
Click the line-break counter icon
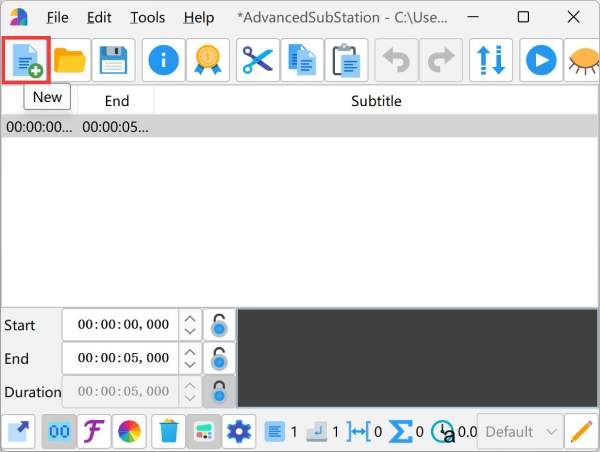317,432
